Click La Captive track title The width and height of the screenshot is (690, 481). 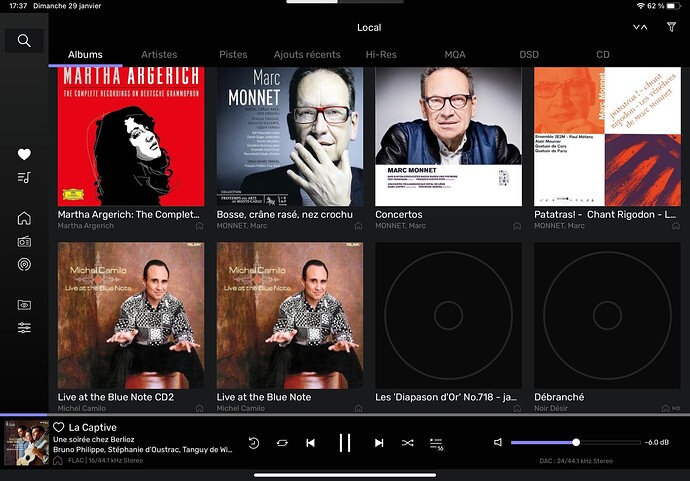(x=93, y=427)
